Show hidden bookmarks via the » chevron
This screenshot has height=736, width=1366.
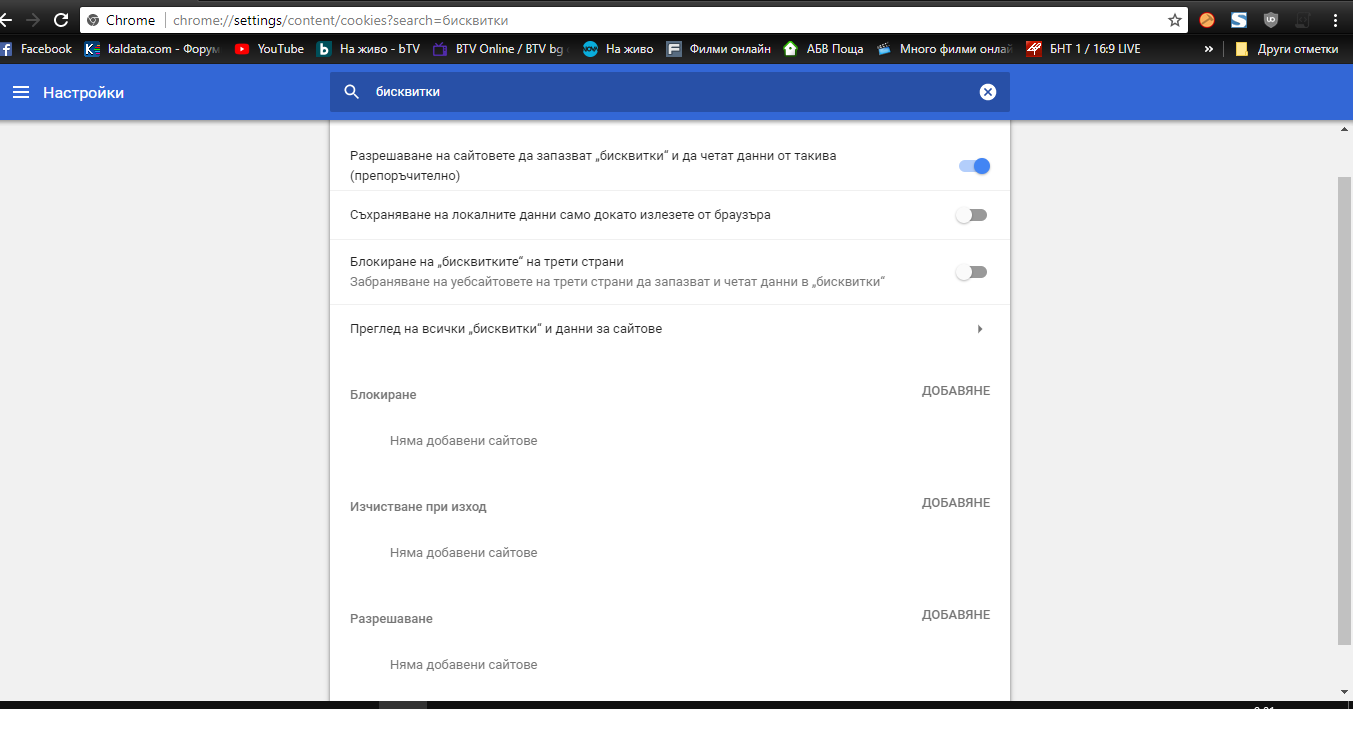(1209, 49)
